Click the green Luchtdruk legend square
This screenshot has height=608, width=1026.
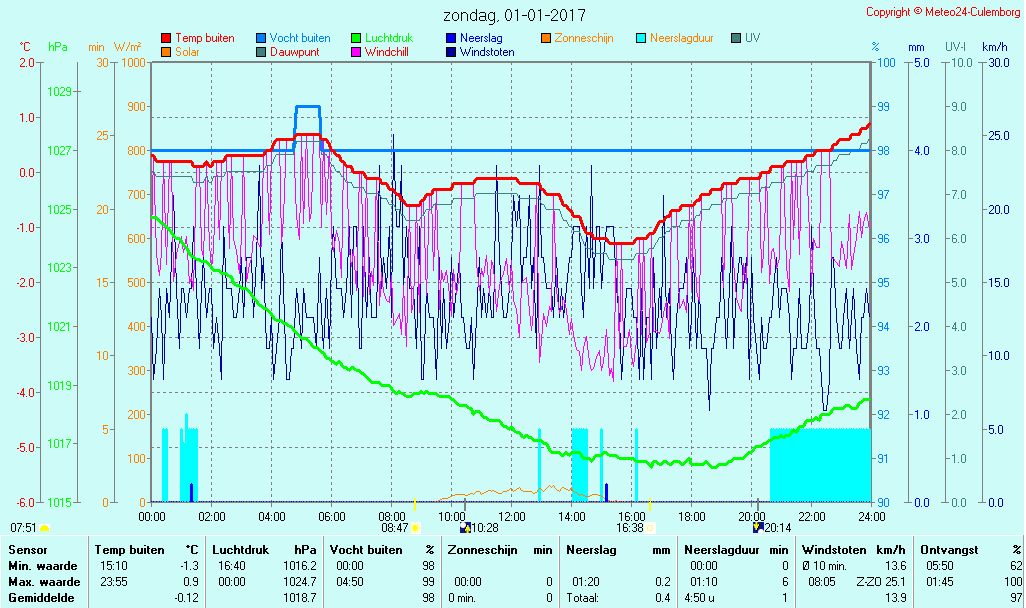click(356, 38)
